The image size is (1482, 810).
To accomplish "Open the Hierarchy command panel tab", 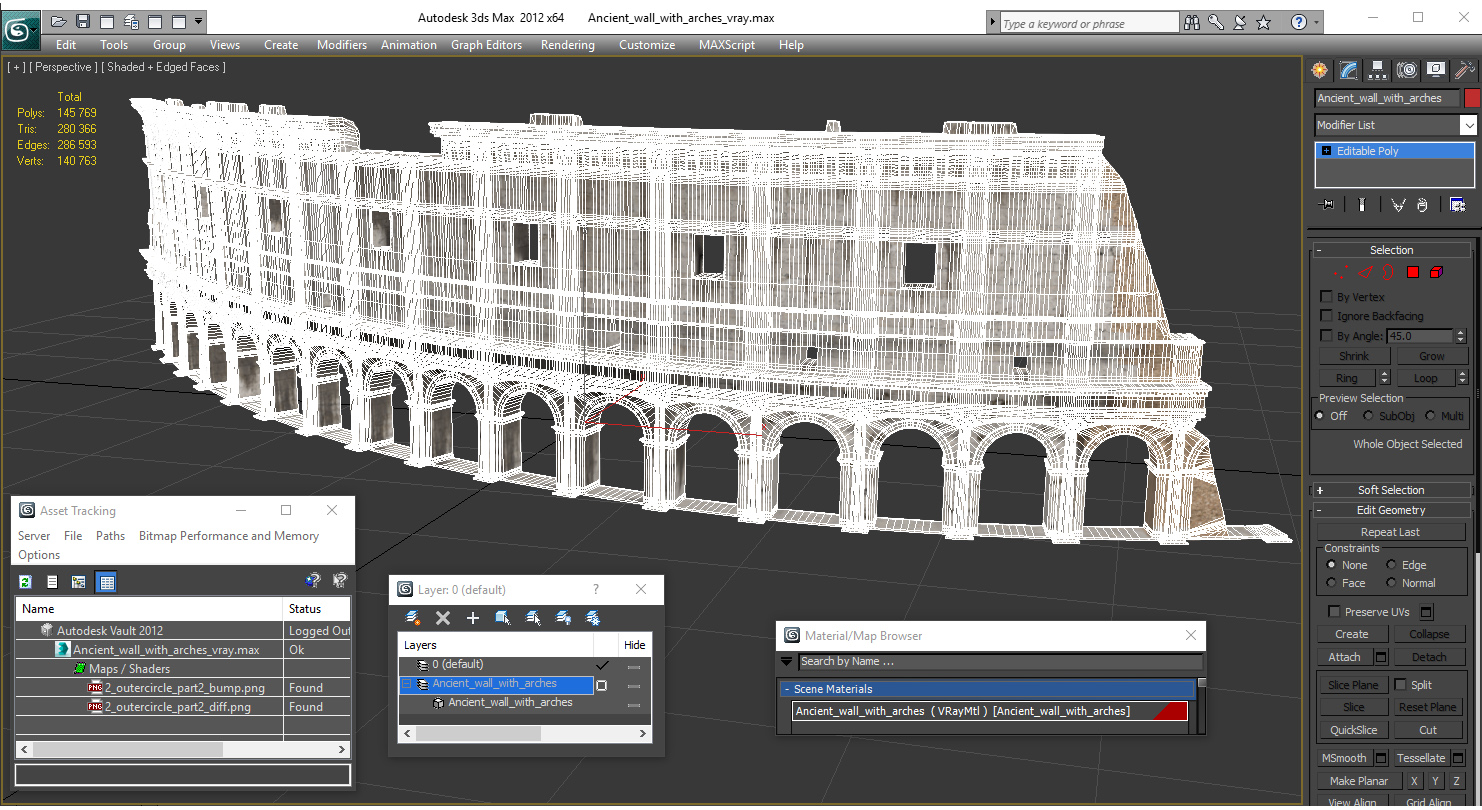I will click(x=1378, y=70).
